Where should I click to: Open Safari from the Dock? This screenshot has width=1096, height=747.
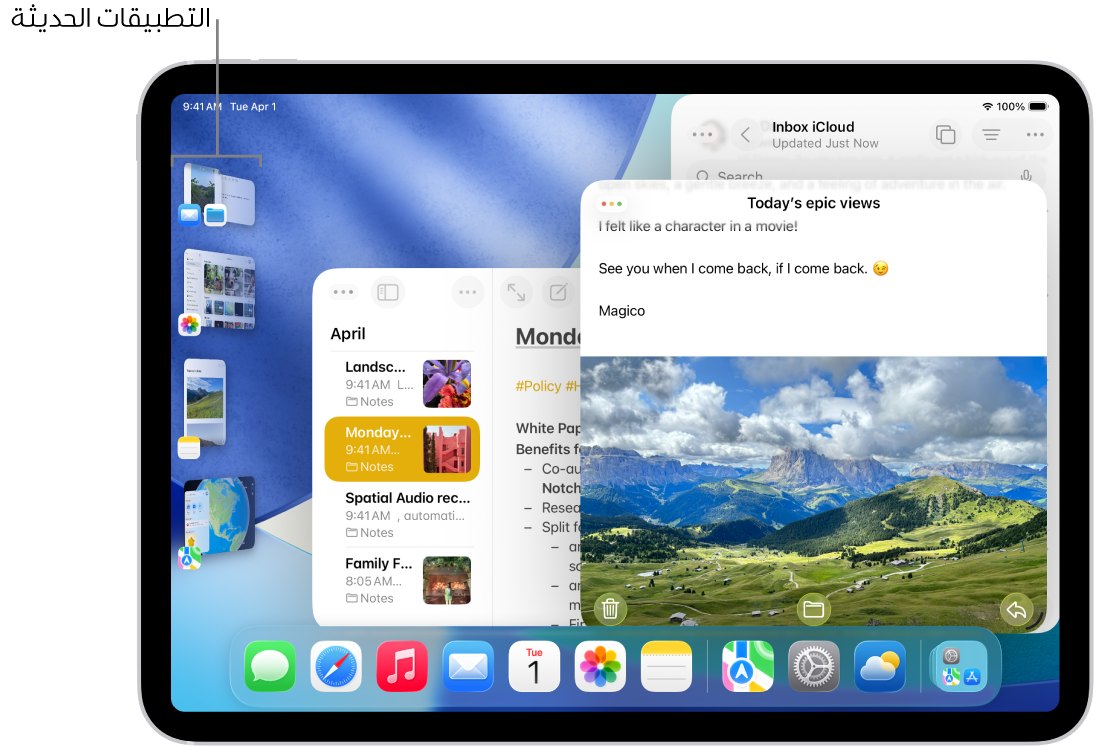335,666
